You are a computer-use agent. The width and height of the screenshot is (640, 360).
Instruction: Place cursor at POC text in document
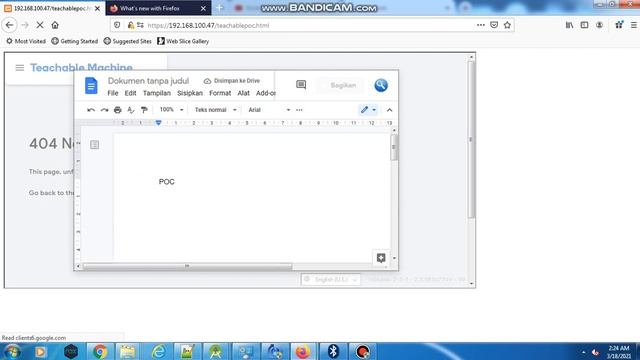coord(167,182)
